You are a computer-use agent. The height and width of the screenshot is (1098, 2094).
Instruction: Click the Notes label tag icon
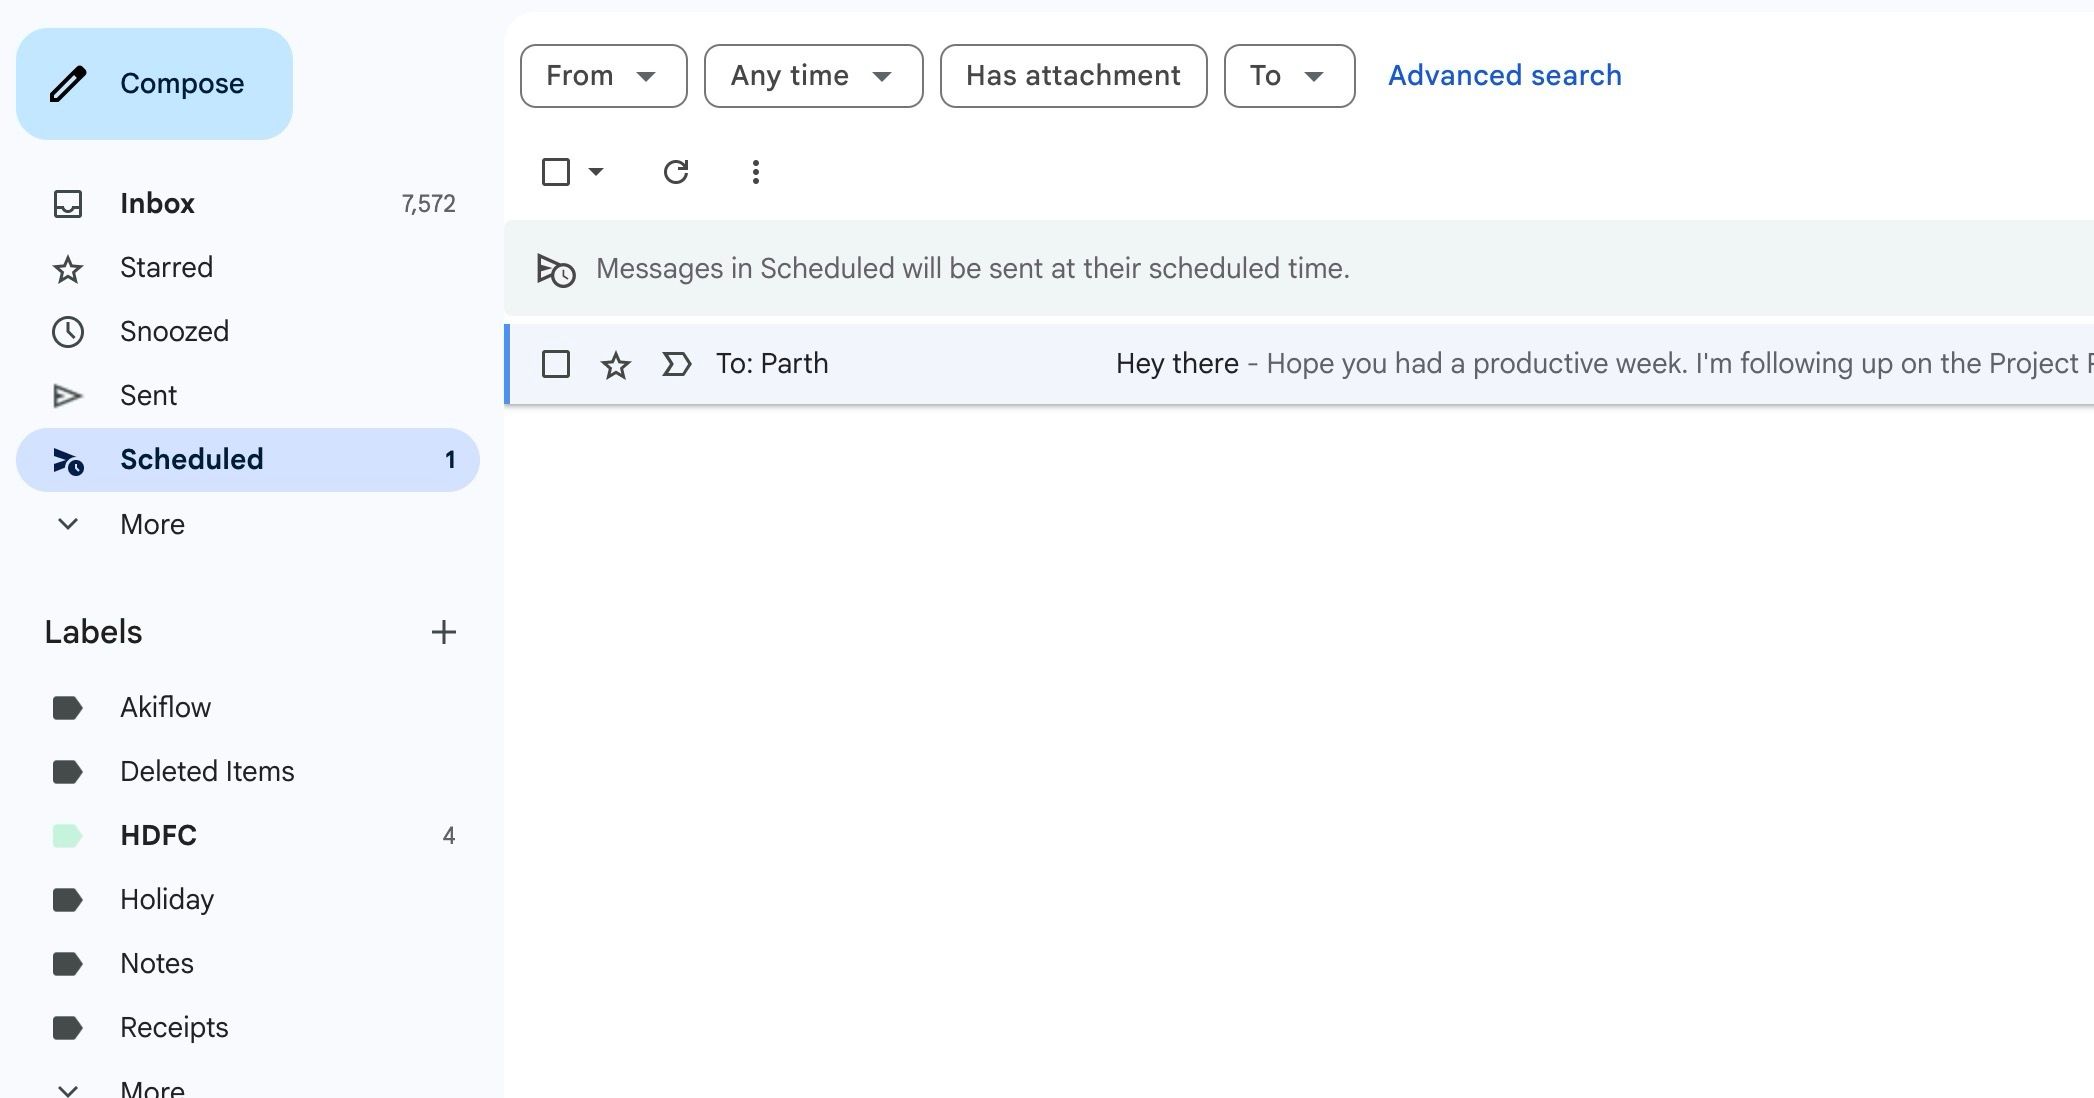click(67, 964)
